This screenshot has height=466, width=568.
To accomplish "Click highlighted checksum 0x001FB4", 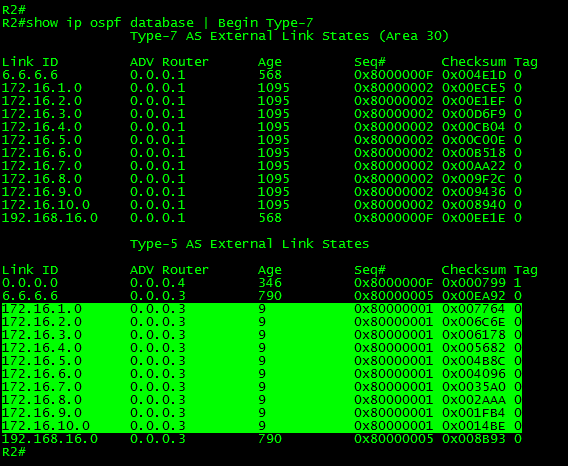I will (x=473, y=413).
